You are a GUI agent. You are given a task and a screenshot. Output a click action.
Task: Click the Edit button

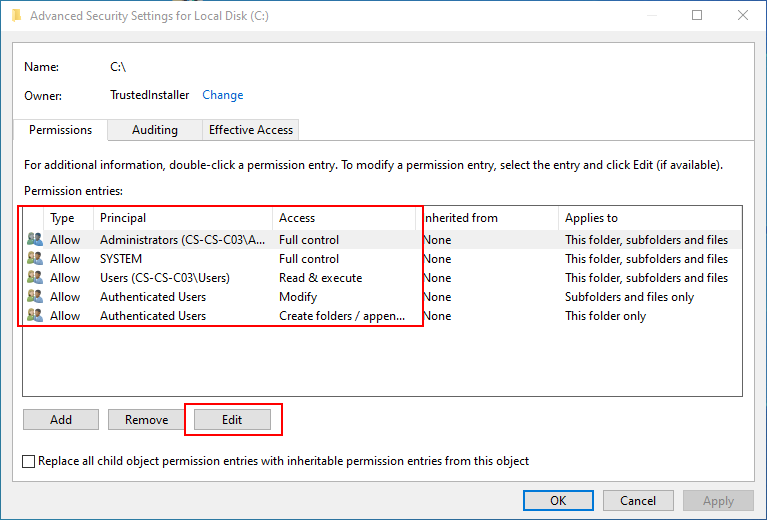tap(232, 420)
